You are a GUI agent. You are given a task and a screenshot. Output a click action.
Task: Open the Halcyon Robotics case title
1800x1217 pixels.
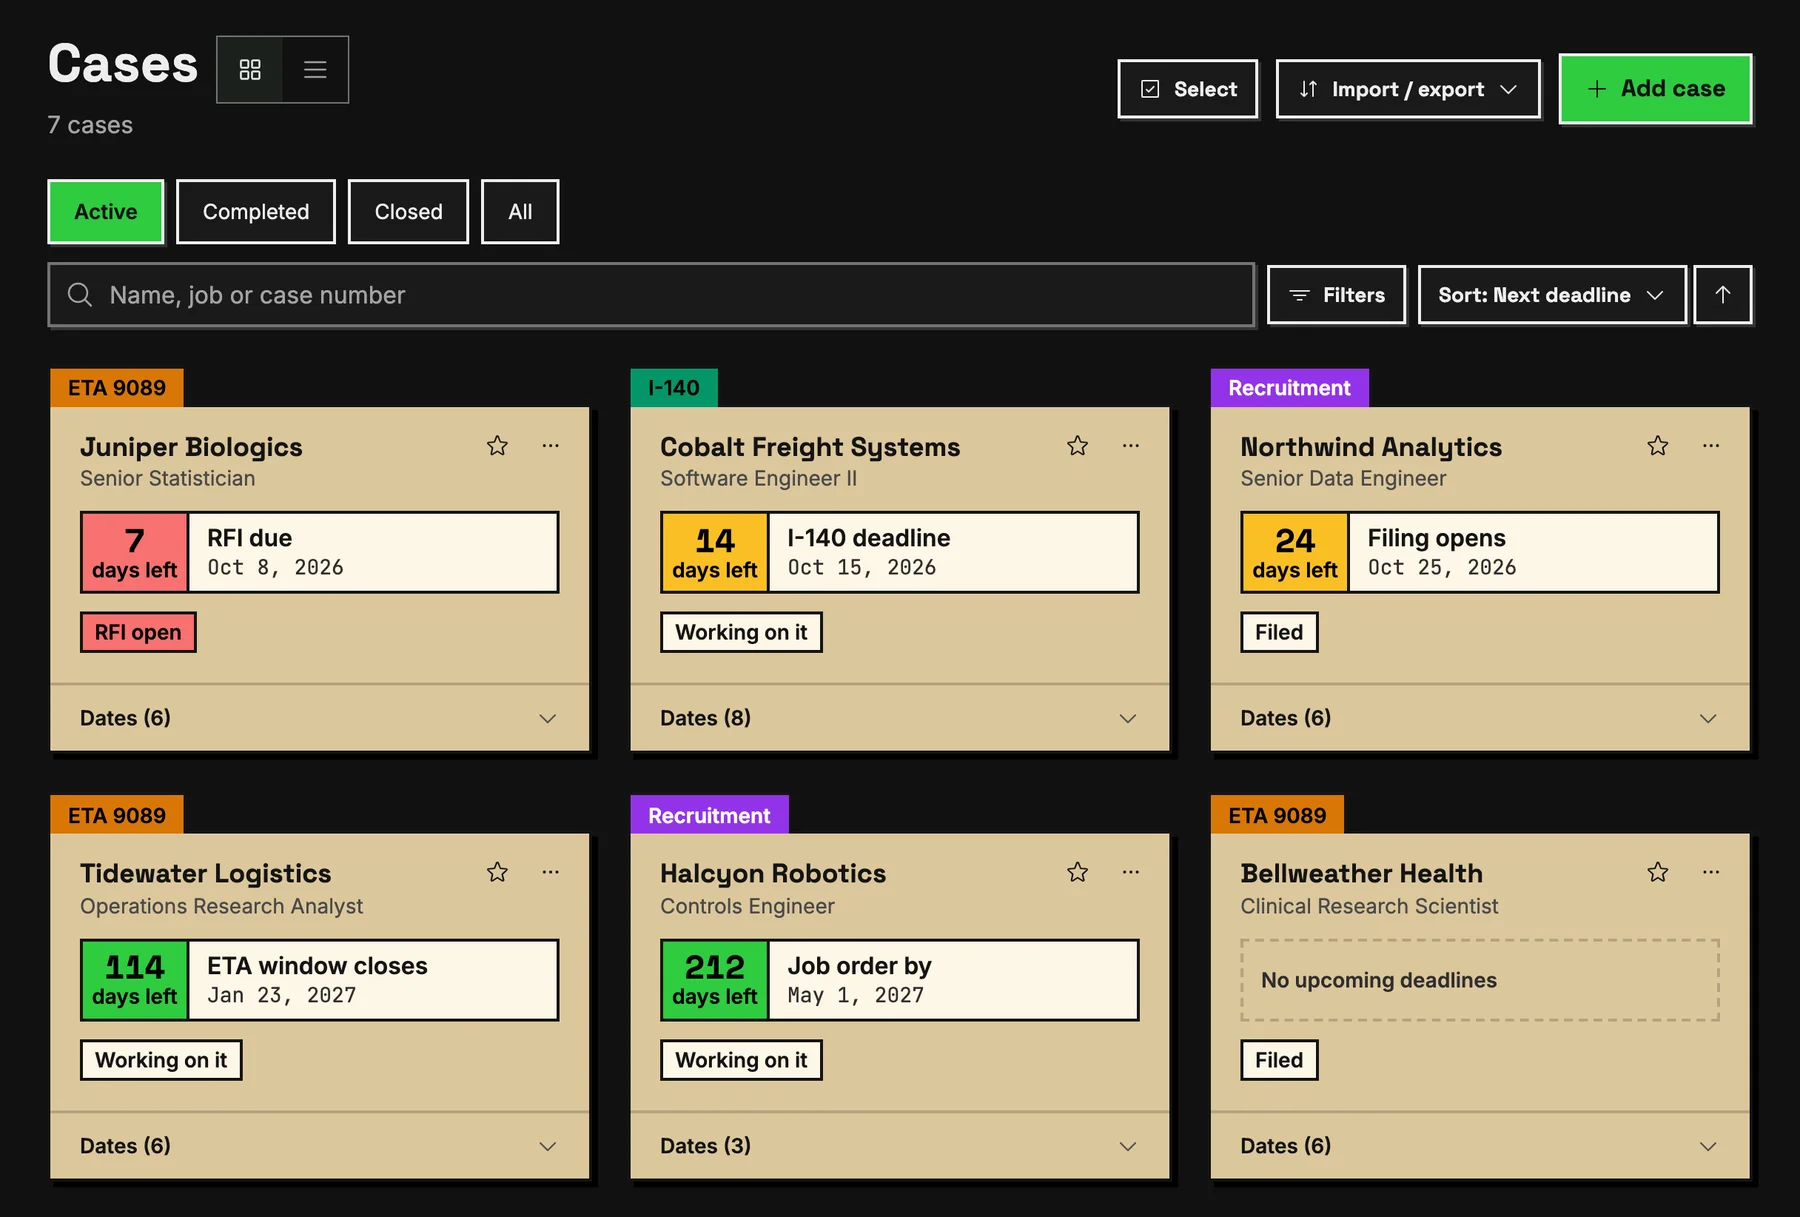tap(773, 874)
